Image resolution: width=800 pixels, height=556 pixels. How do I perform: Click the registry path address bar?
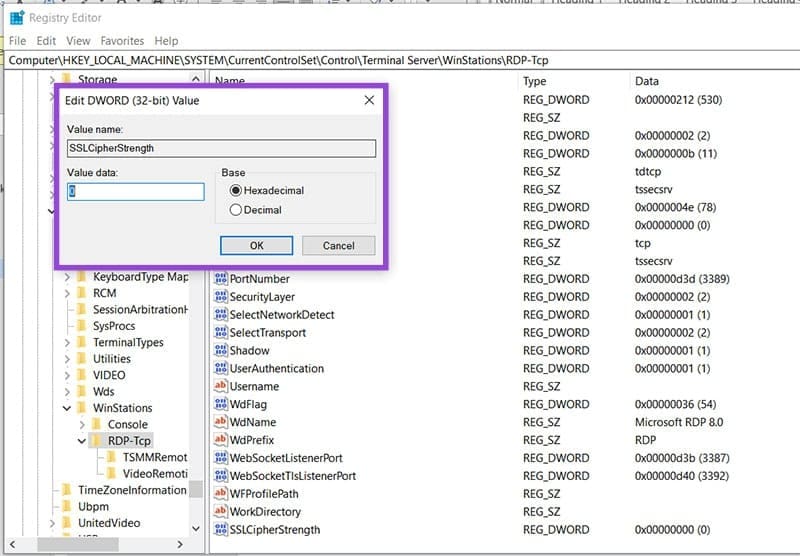402,60
